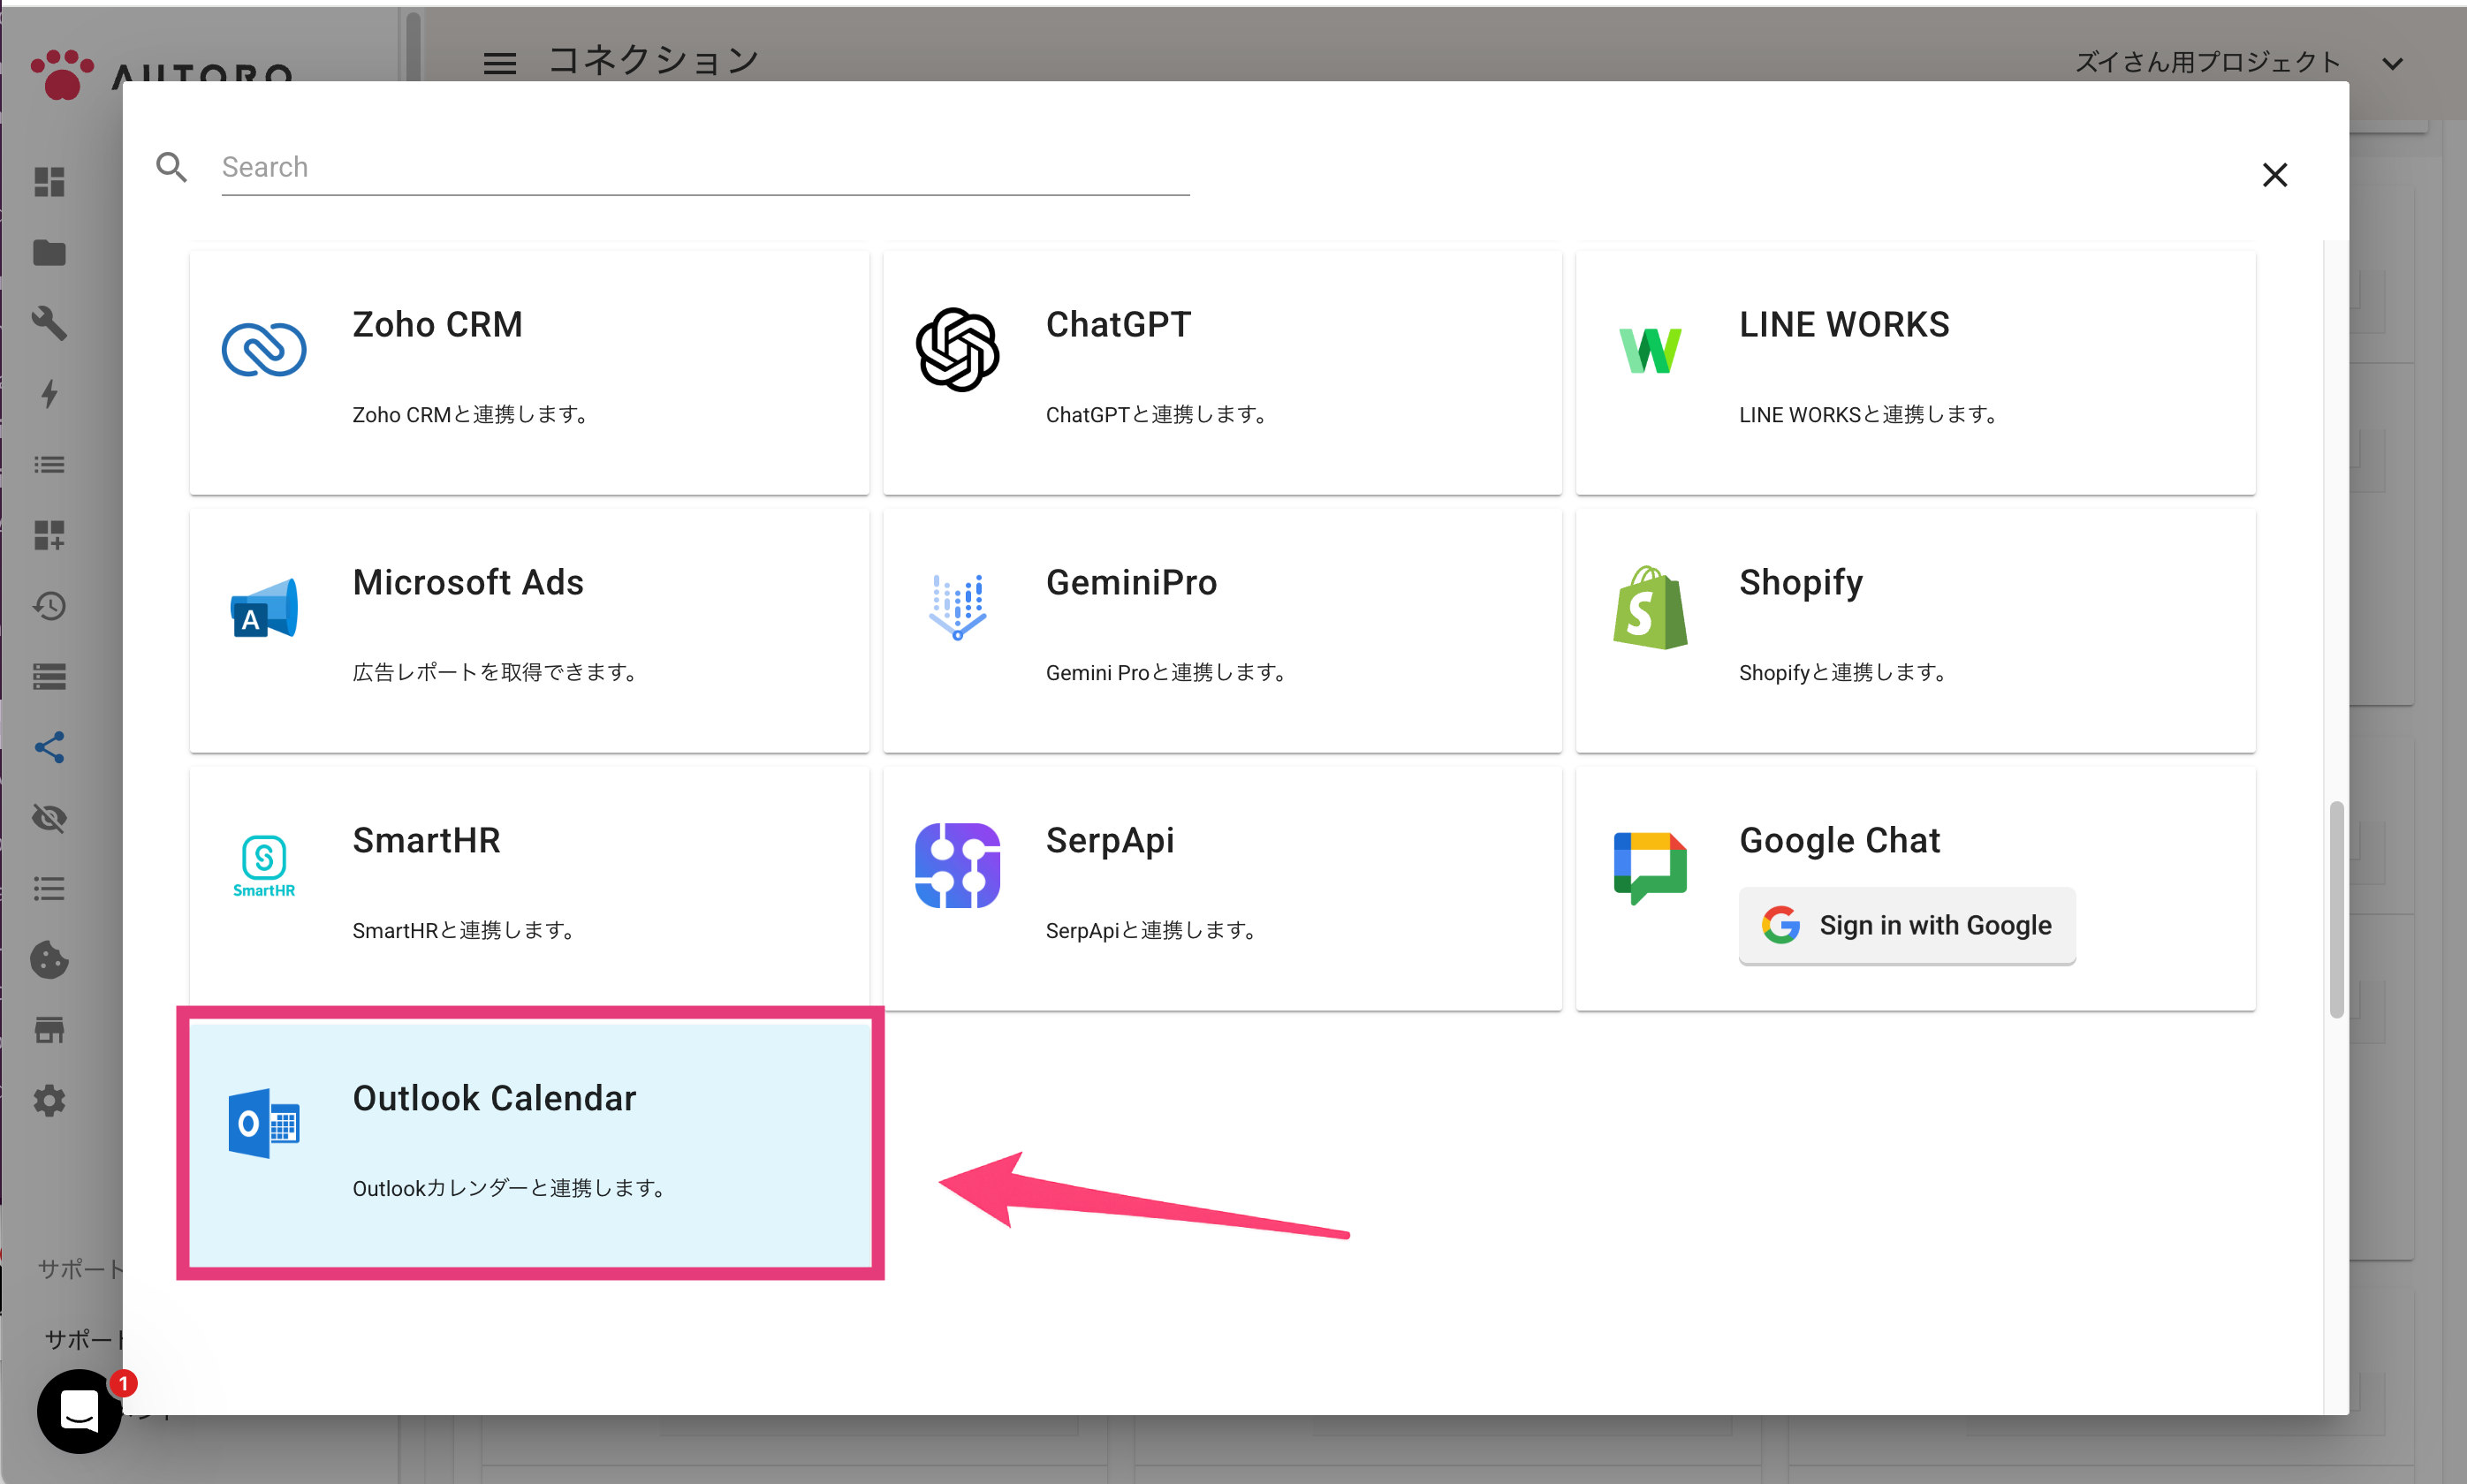Click text 'Outlookカレンダーと連携します。'

pyautogui.click(x=512, y=1188)
